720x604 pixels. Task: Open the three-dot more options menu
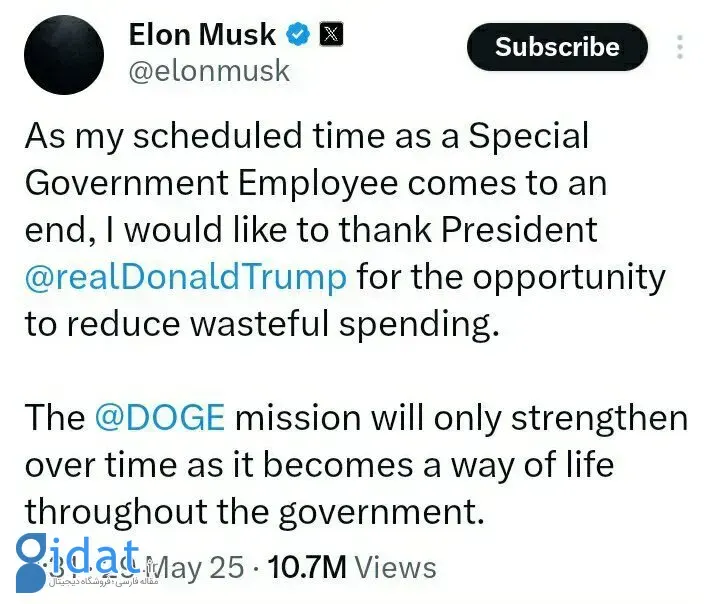click(681, 47)
